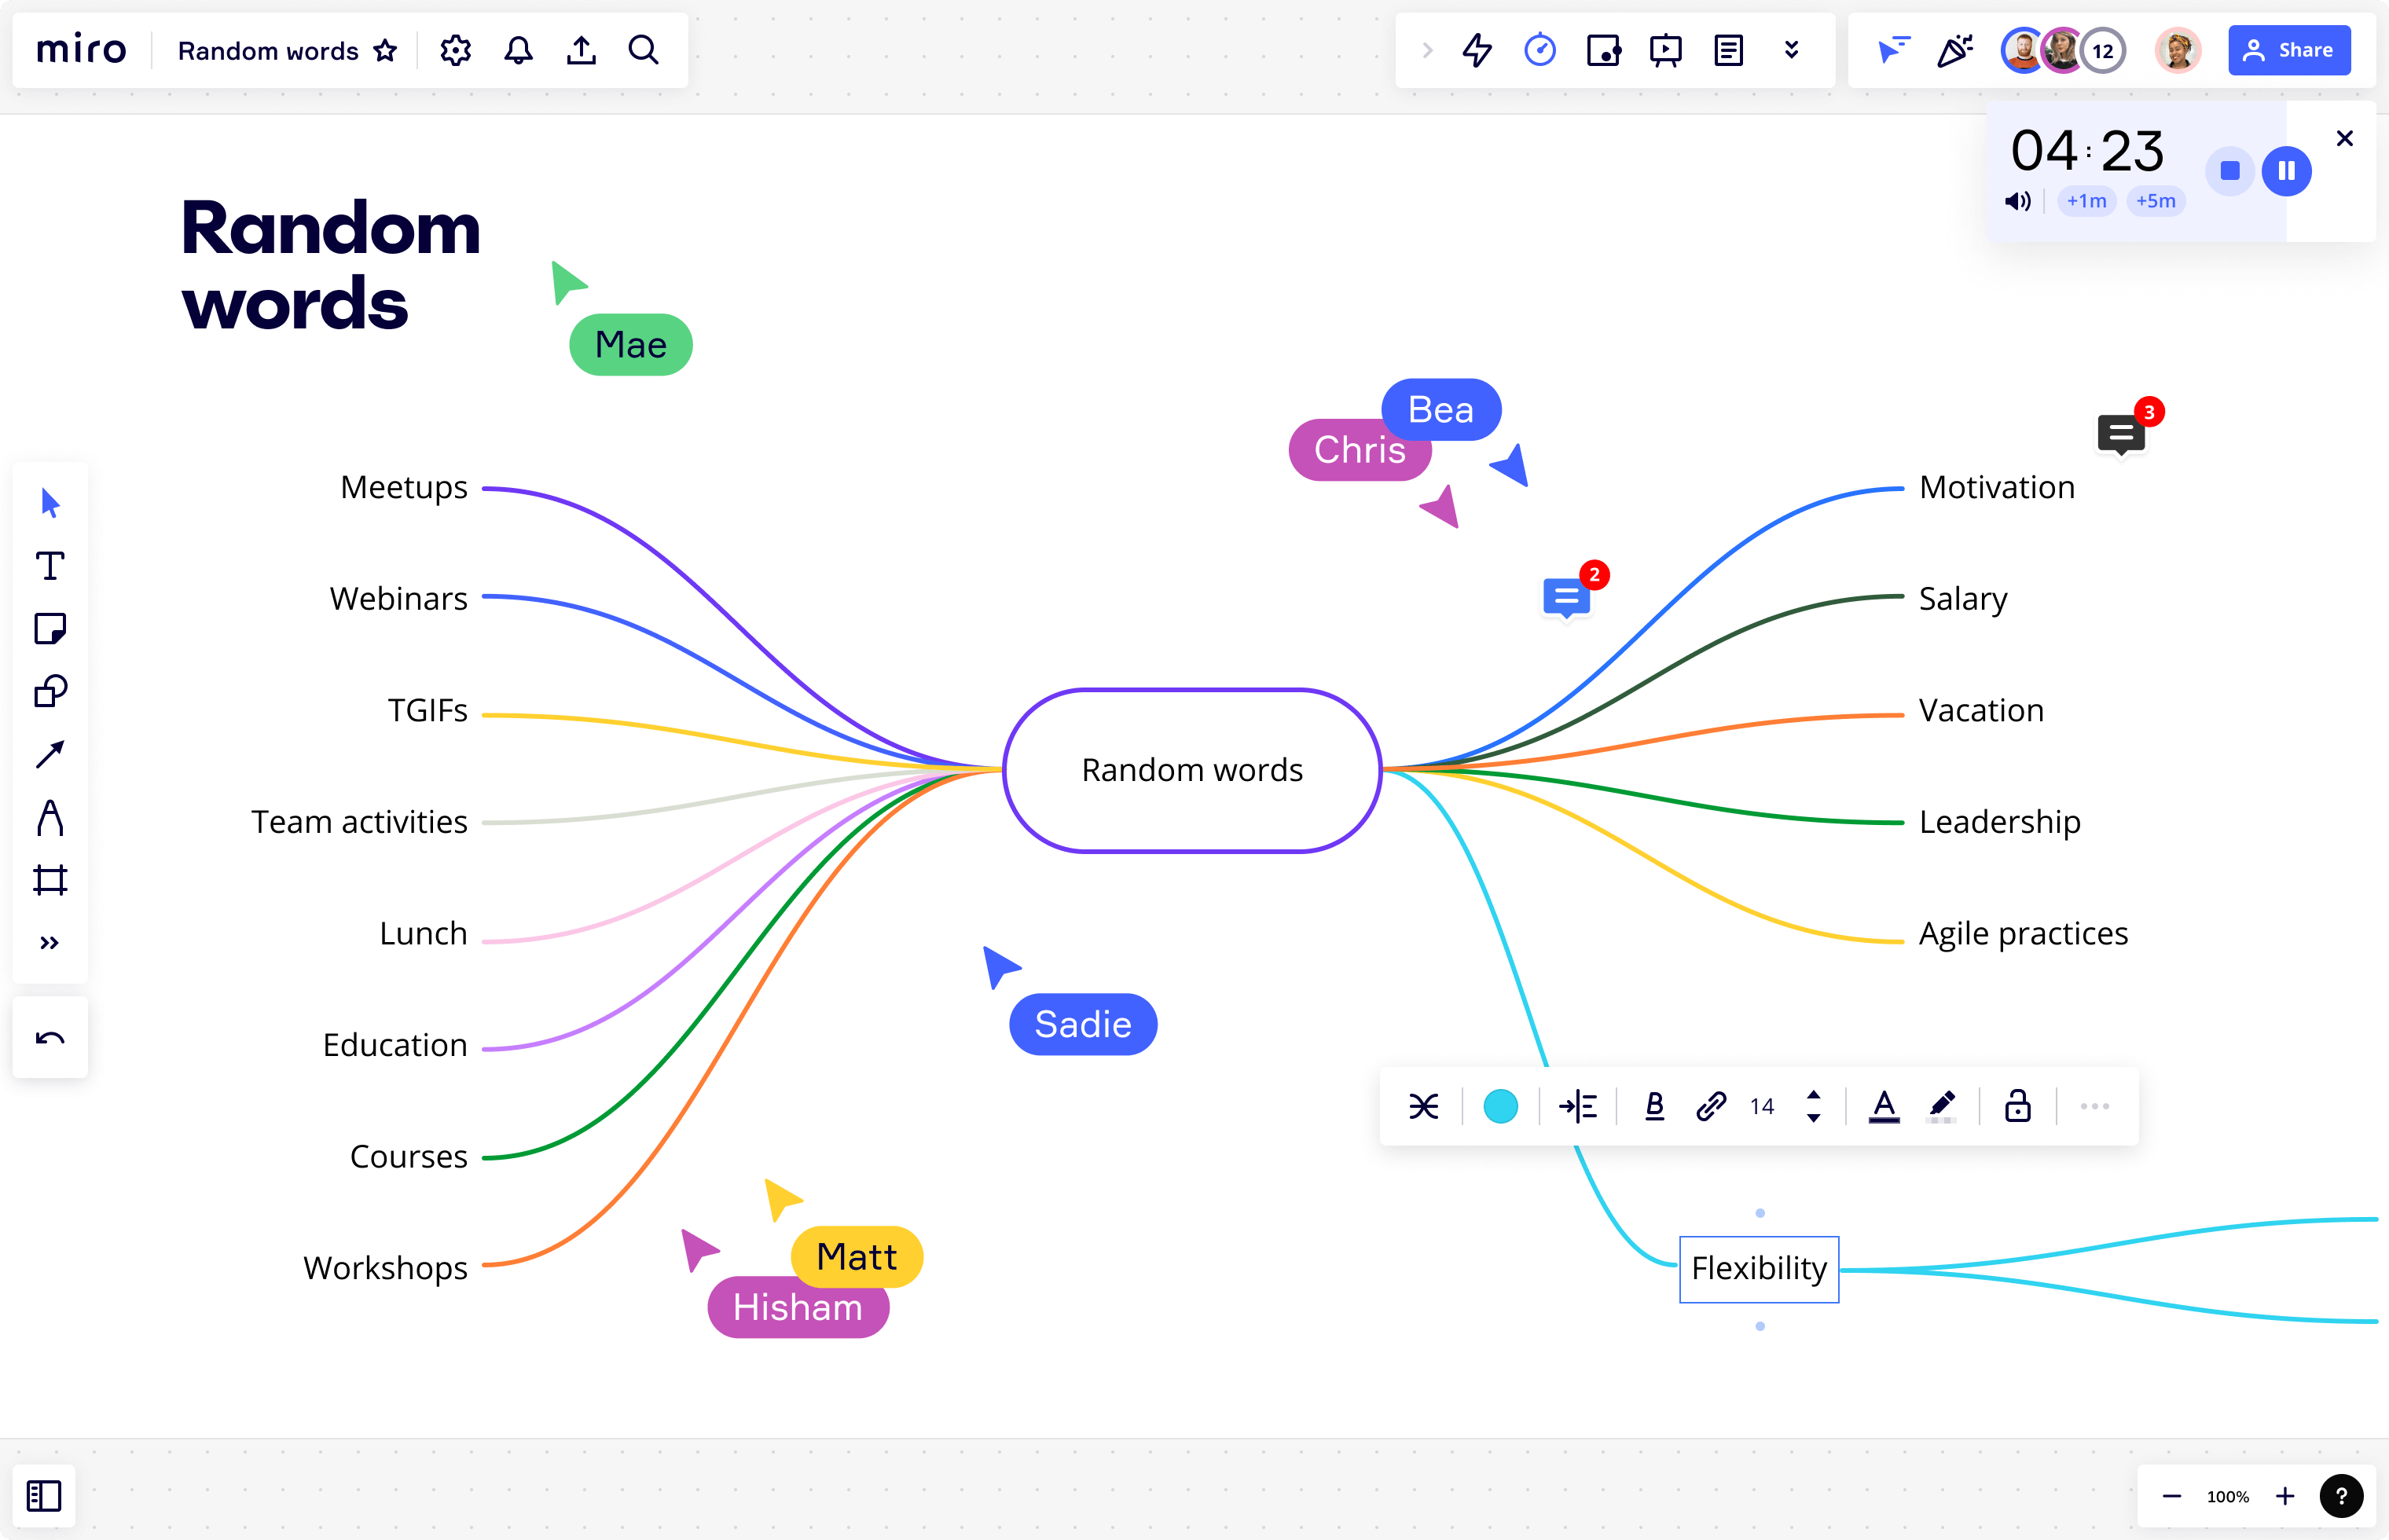The image size is (2389, 1540).
Task: Select the Frame tool
Action: (50, 880)
